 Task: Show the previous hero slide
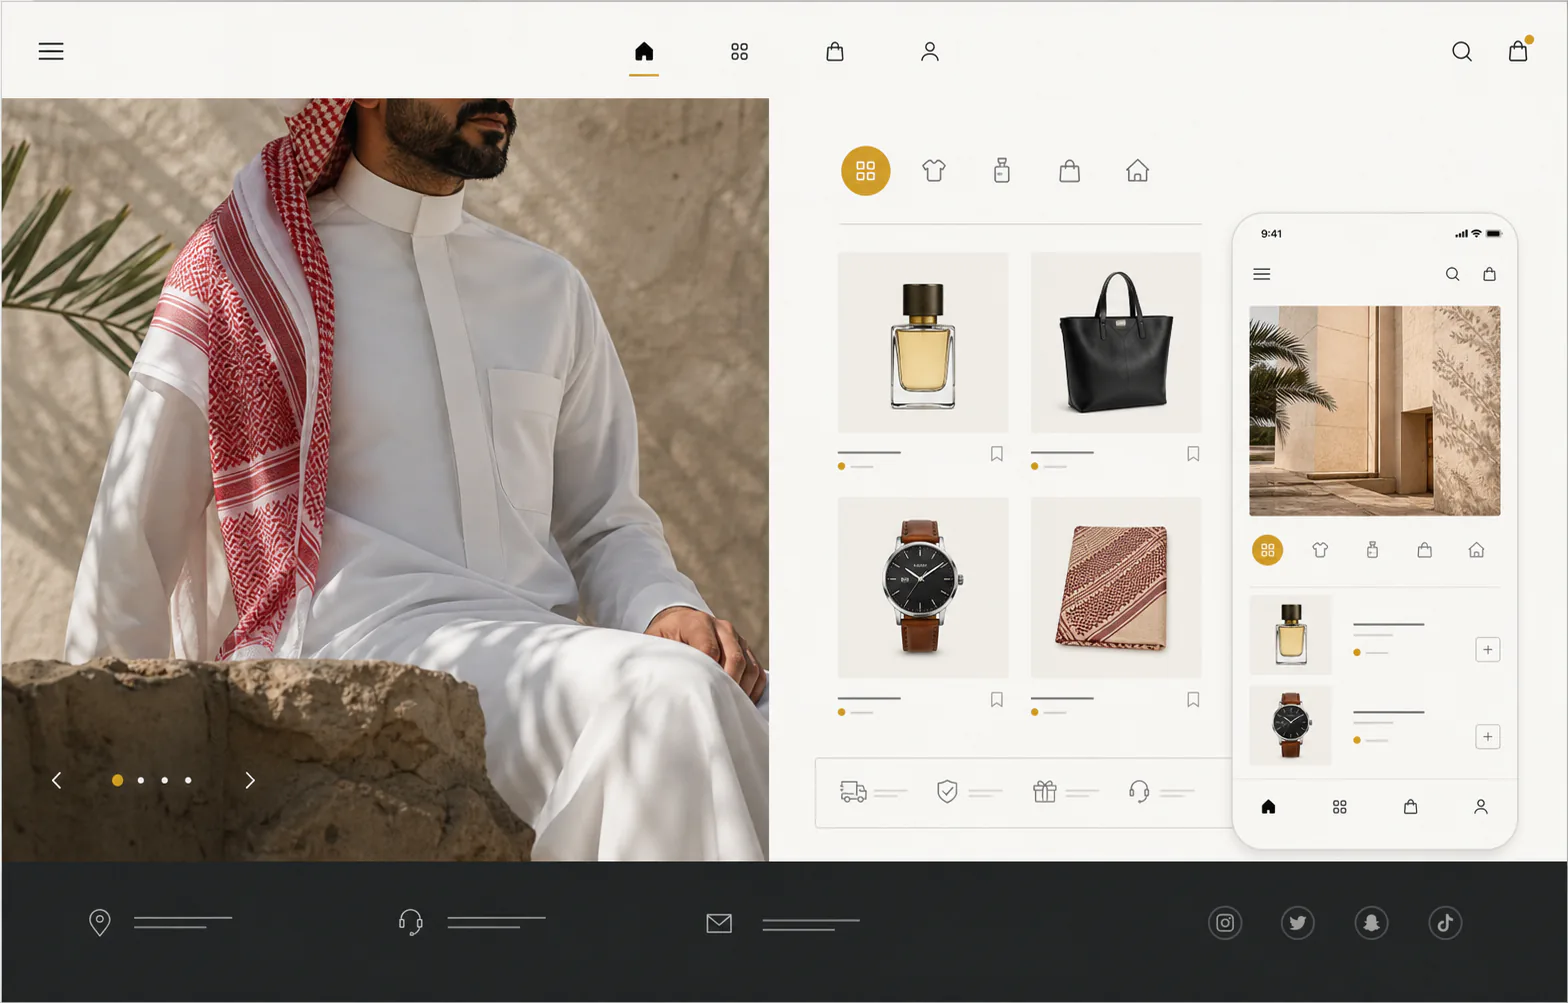(57, 780)
